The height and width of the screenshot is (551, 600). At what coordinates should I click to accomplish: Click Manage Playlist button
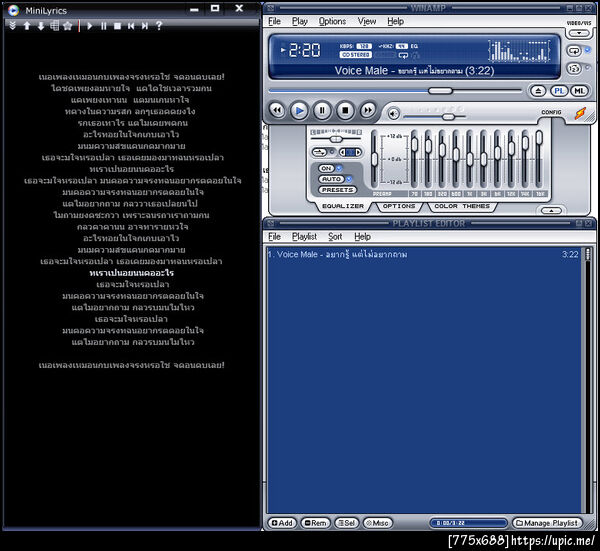pyautogui.click(x=547, y=523)
